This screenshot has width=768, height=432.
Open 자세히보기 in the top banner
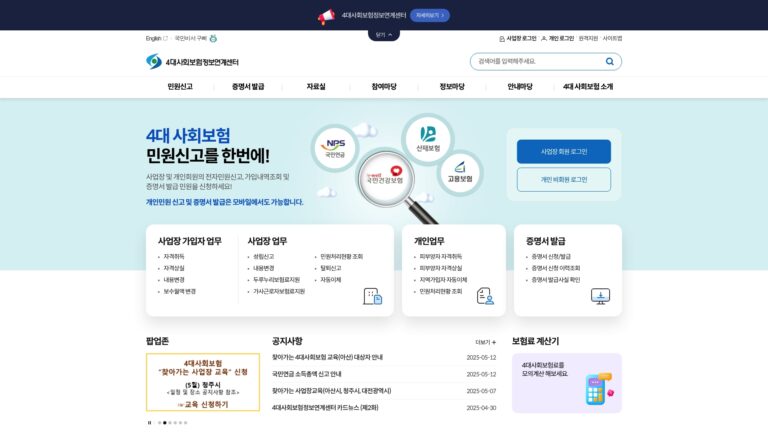pos(430,15)
